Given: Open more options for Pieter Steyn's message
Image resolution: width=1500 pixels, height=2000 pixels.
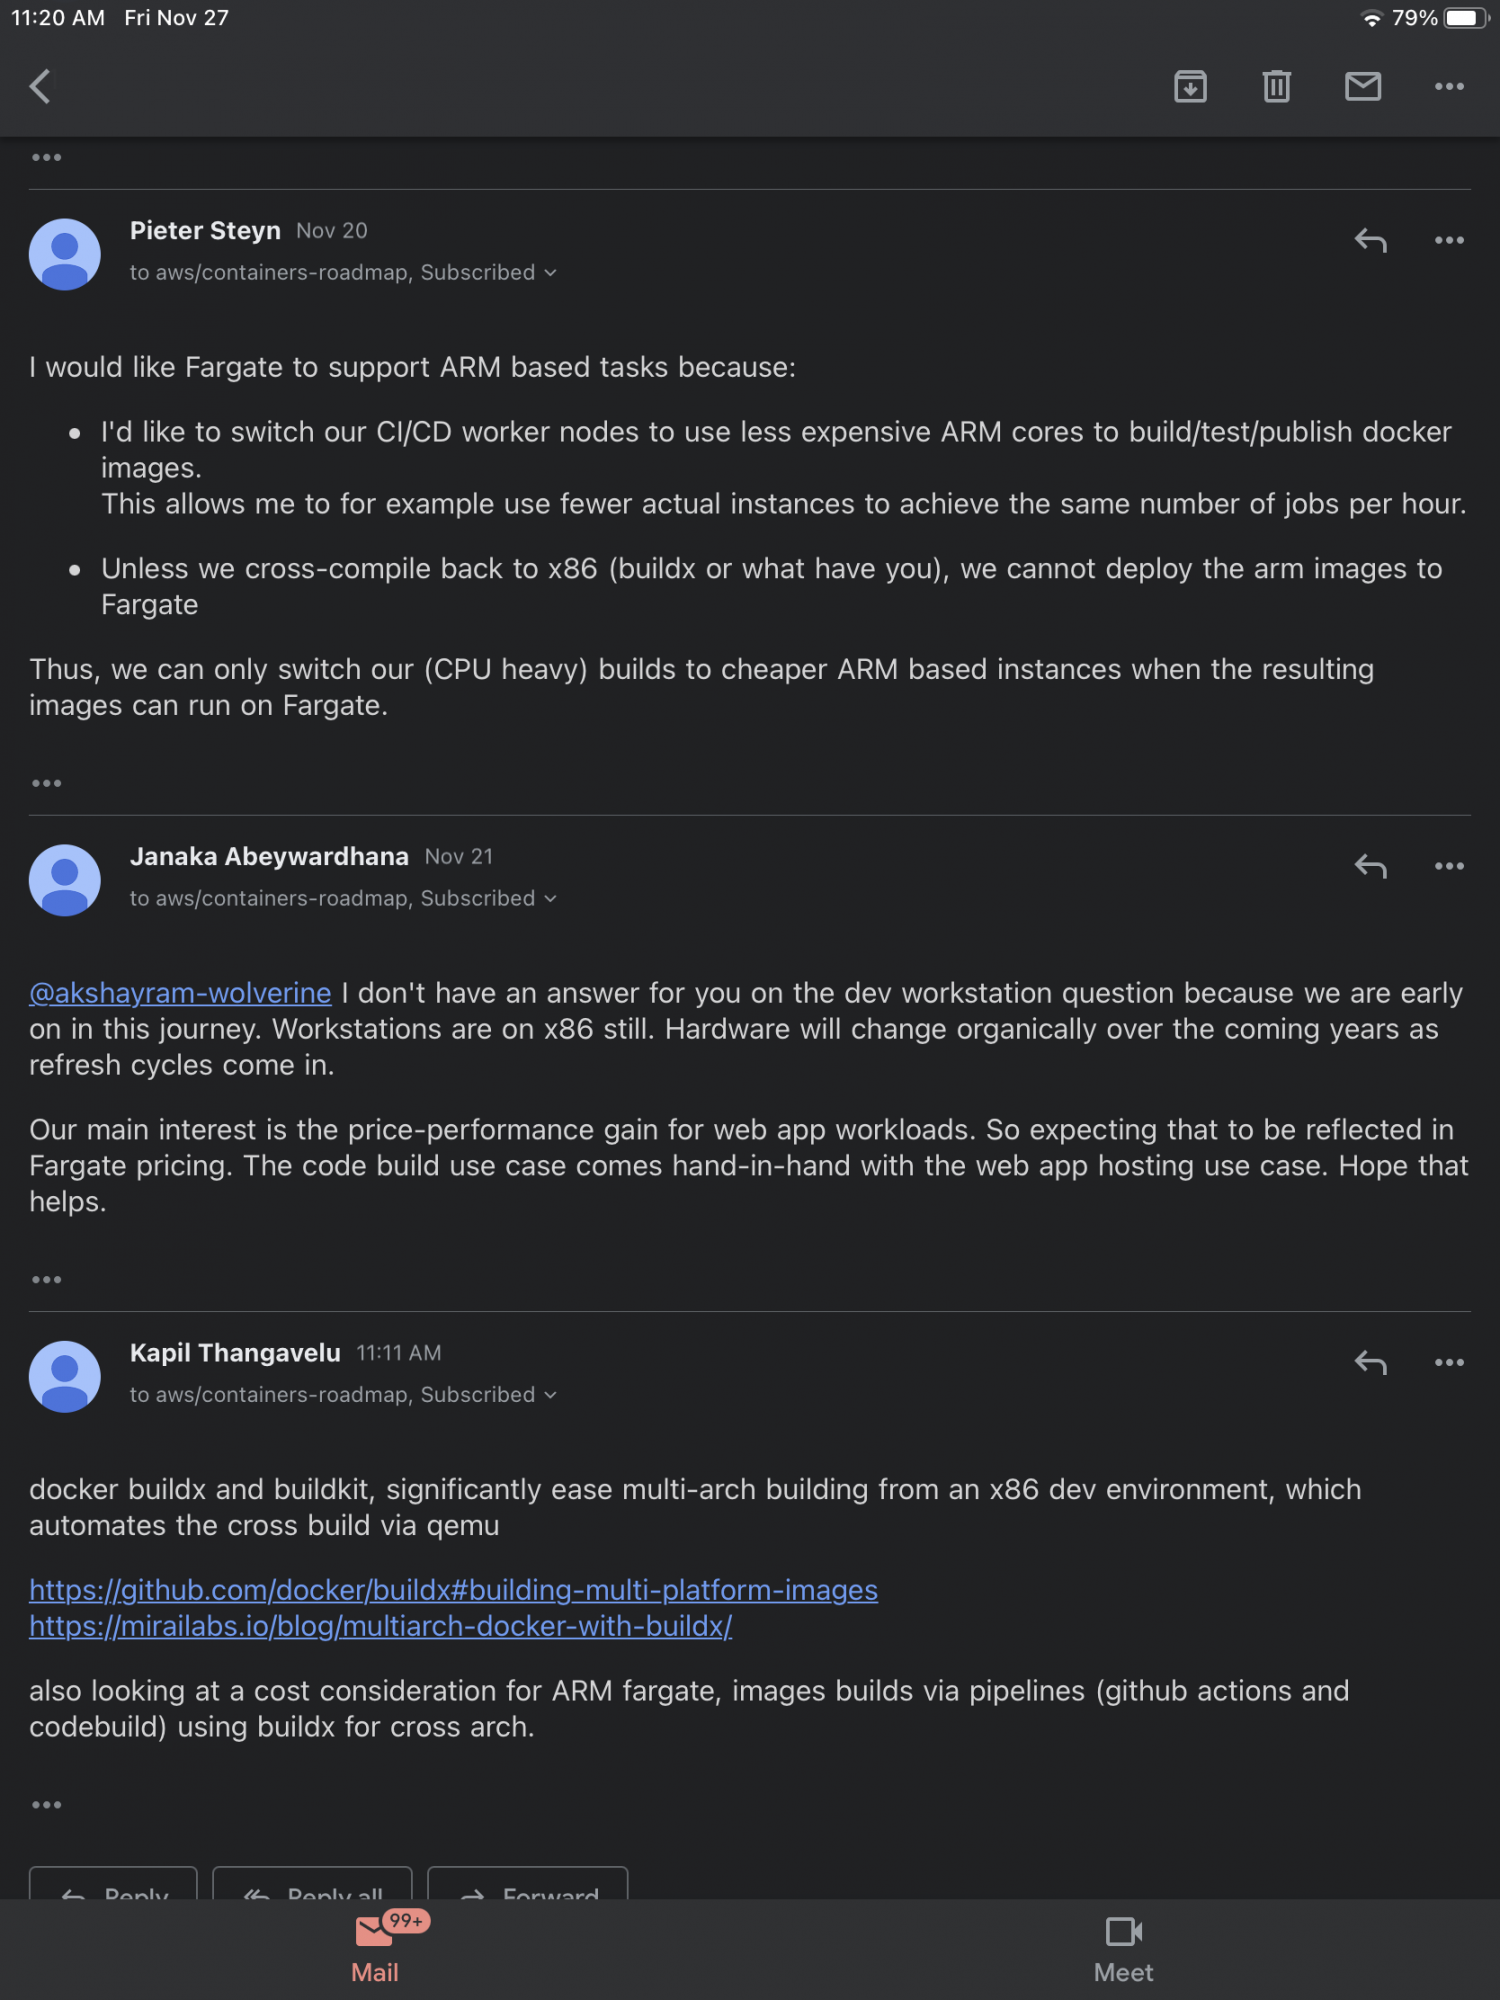Looking at the screenshot, I should pyautogui.click(x=1449, y=240).
